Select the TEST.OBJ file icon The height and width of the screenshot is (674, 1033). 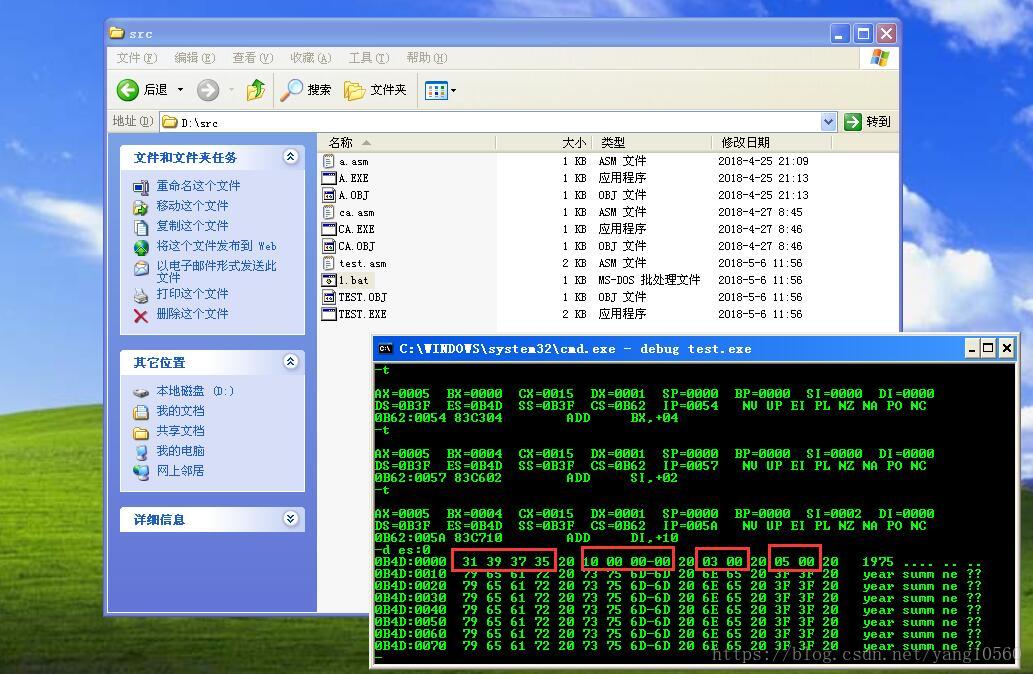329,297
